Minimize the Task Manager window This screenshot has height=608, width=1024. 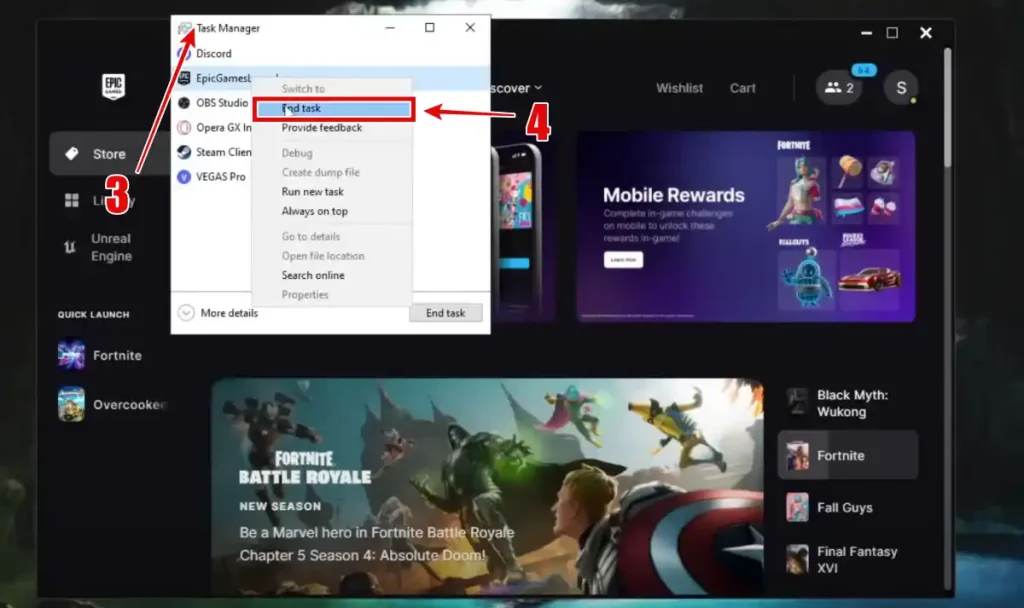[x=390, y=27]
